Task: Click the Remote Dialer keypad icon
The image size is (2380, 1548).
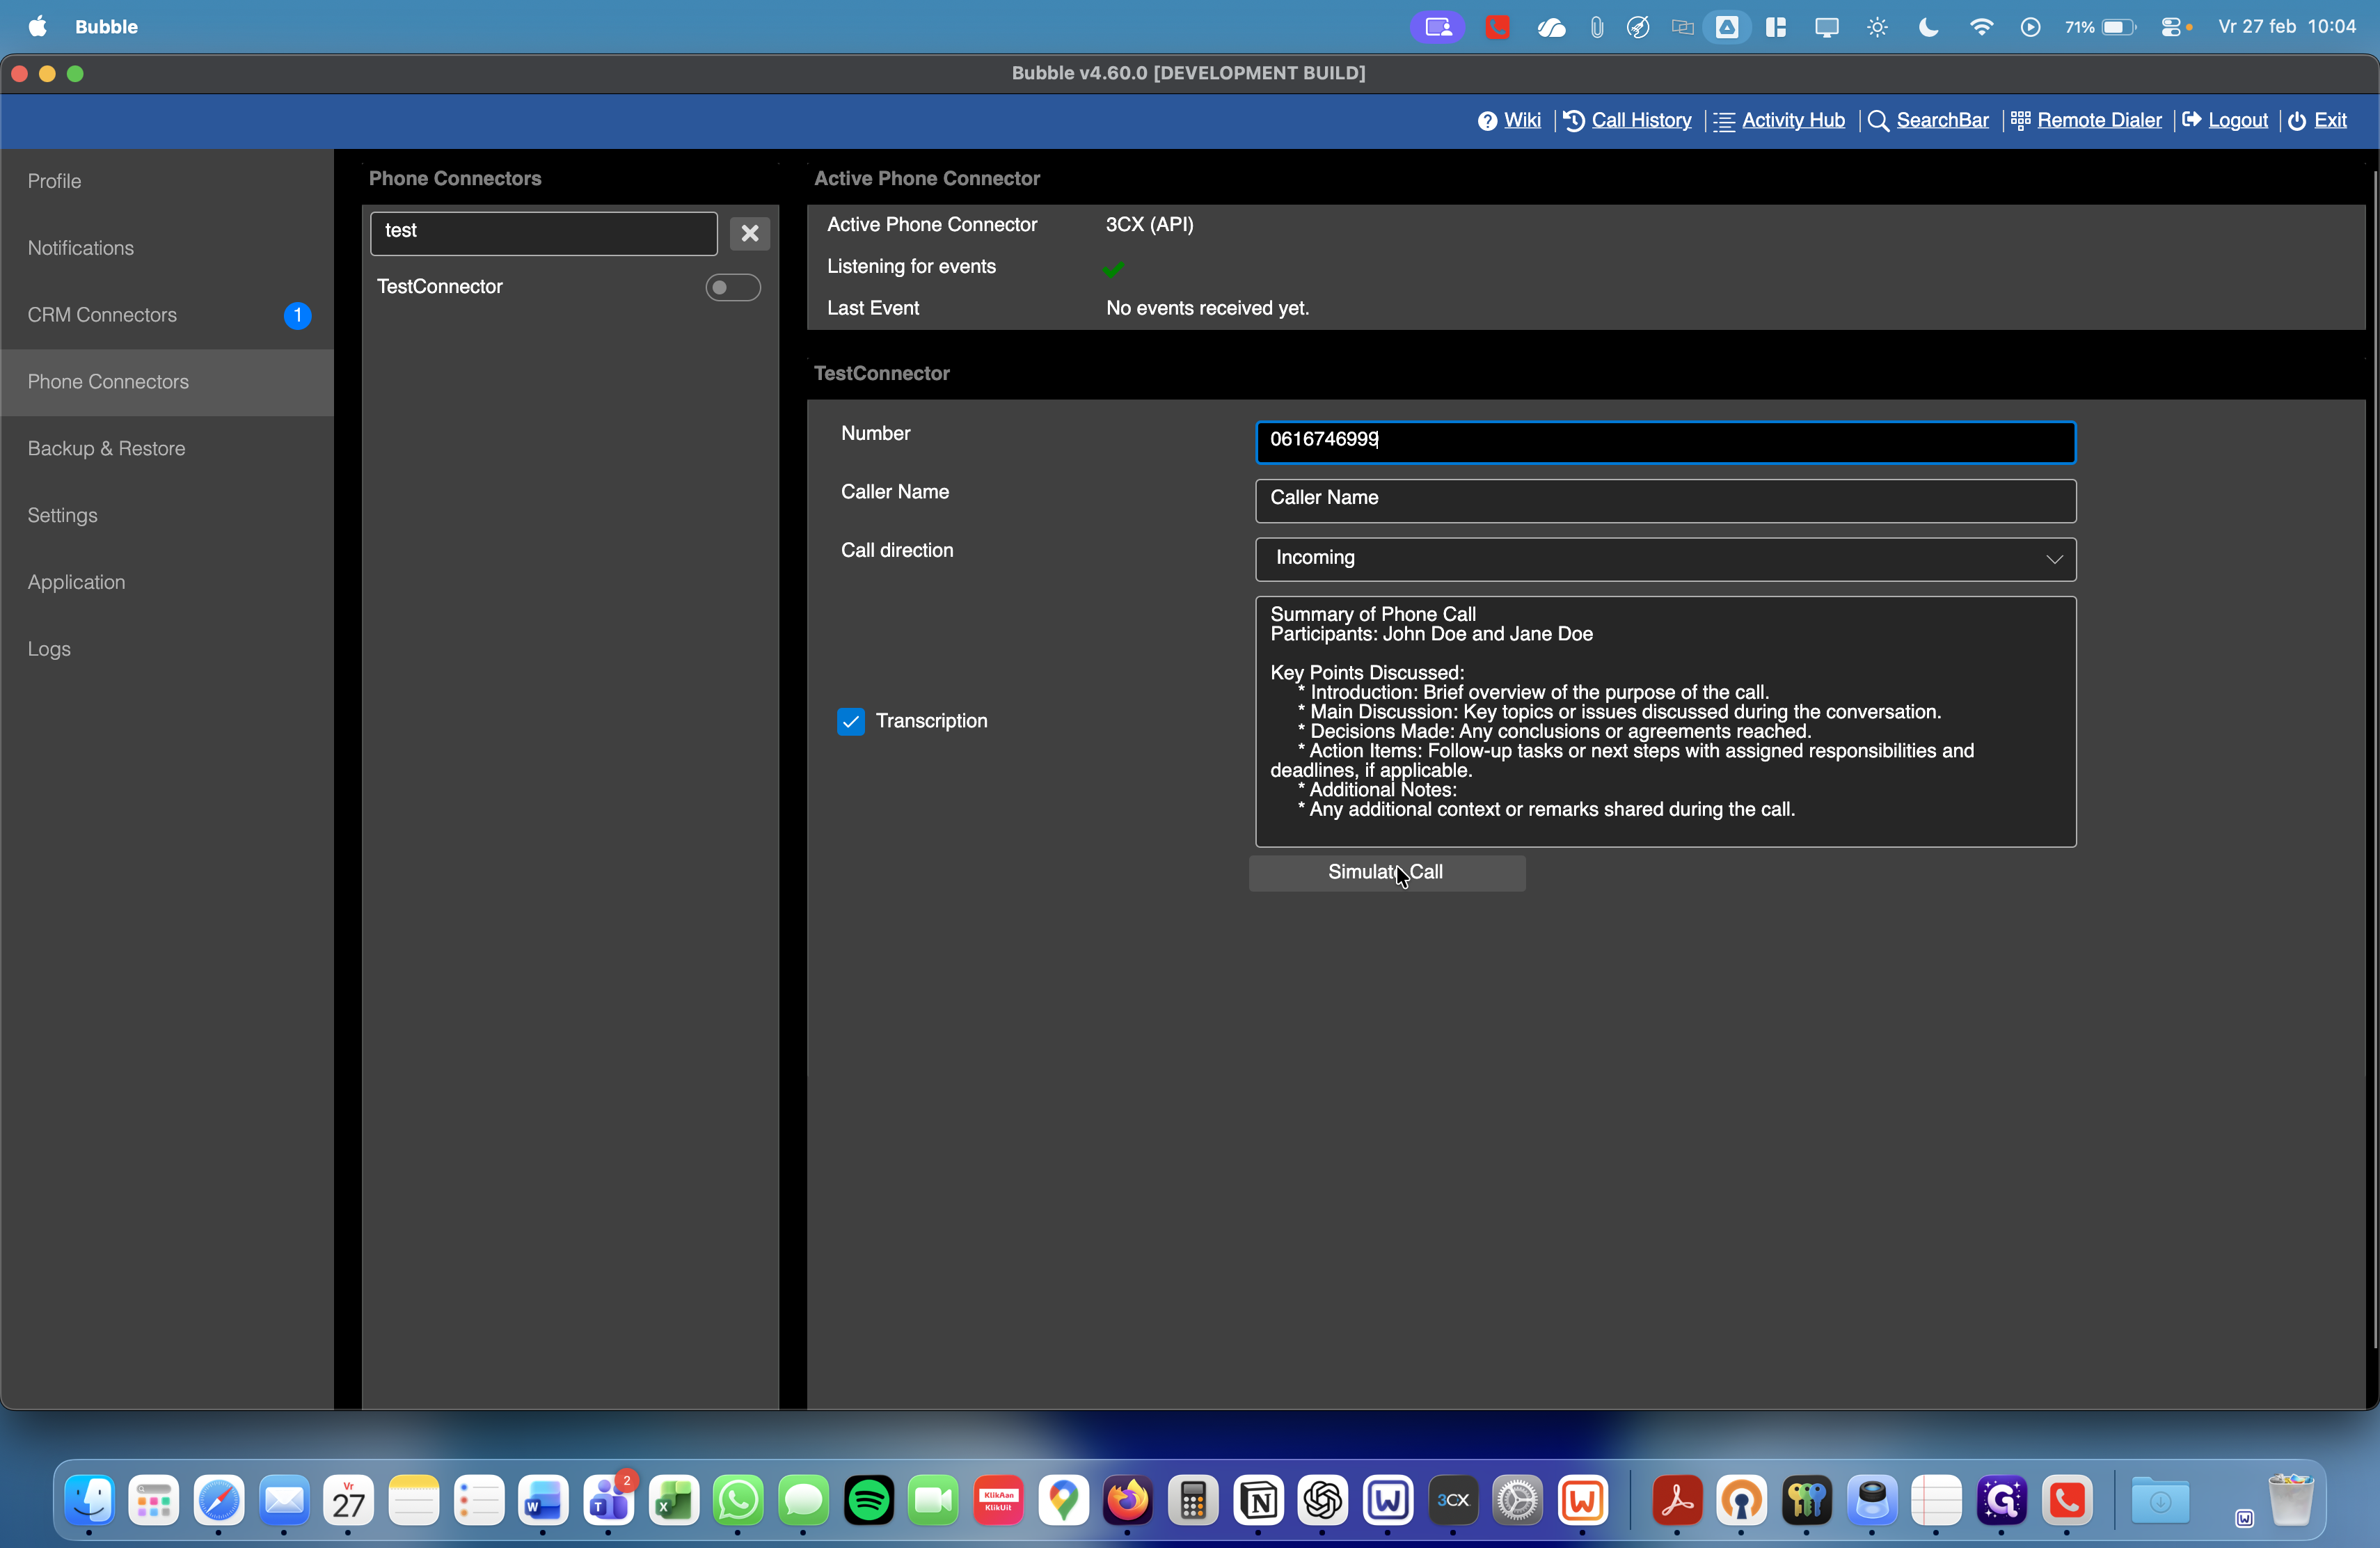Action: 2020,121
